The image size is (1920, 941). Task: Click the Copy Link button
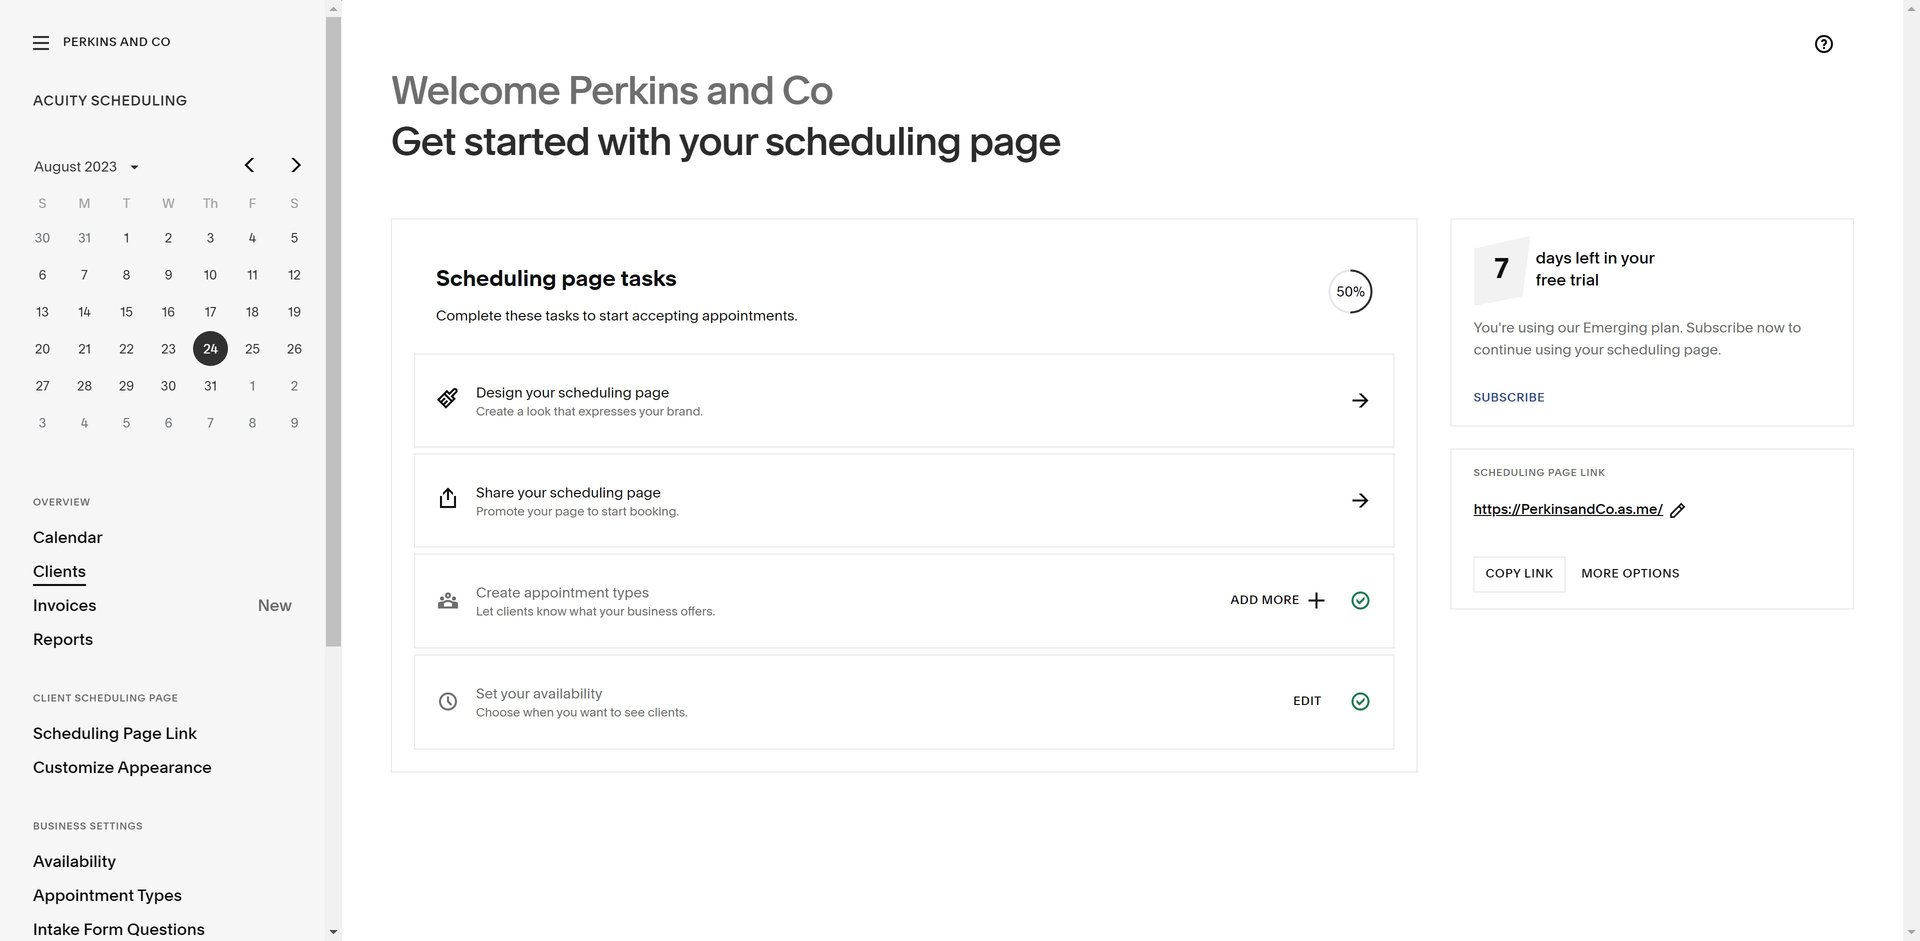pos(1518,573)
